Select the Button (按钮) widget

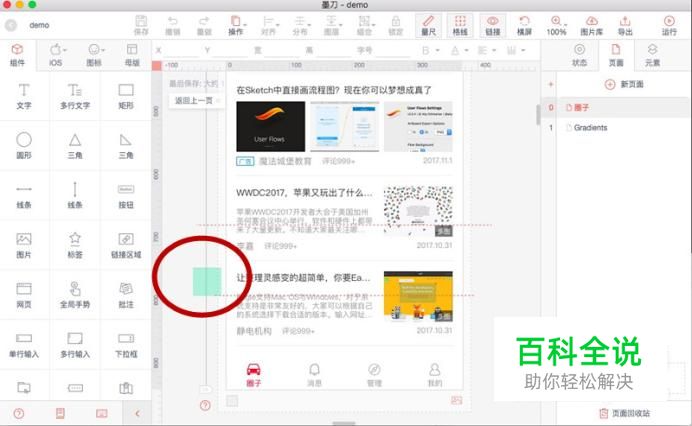pos(126,196)
